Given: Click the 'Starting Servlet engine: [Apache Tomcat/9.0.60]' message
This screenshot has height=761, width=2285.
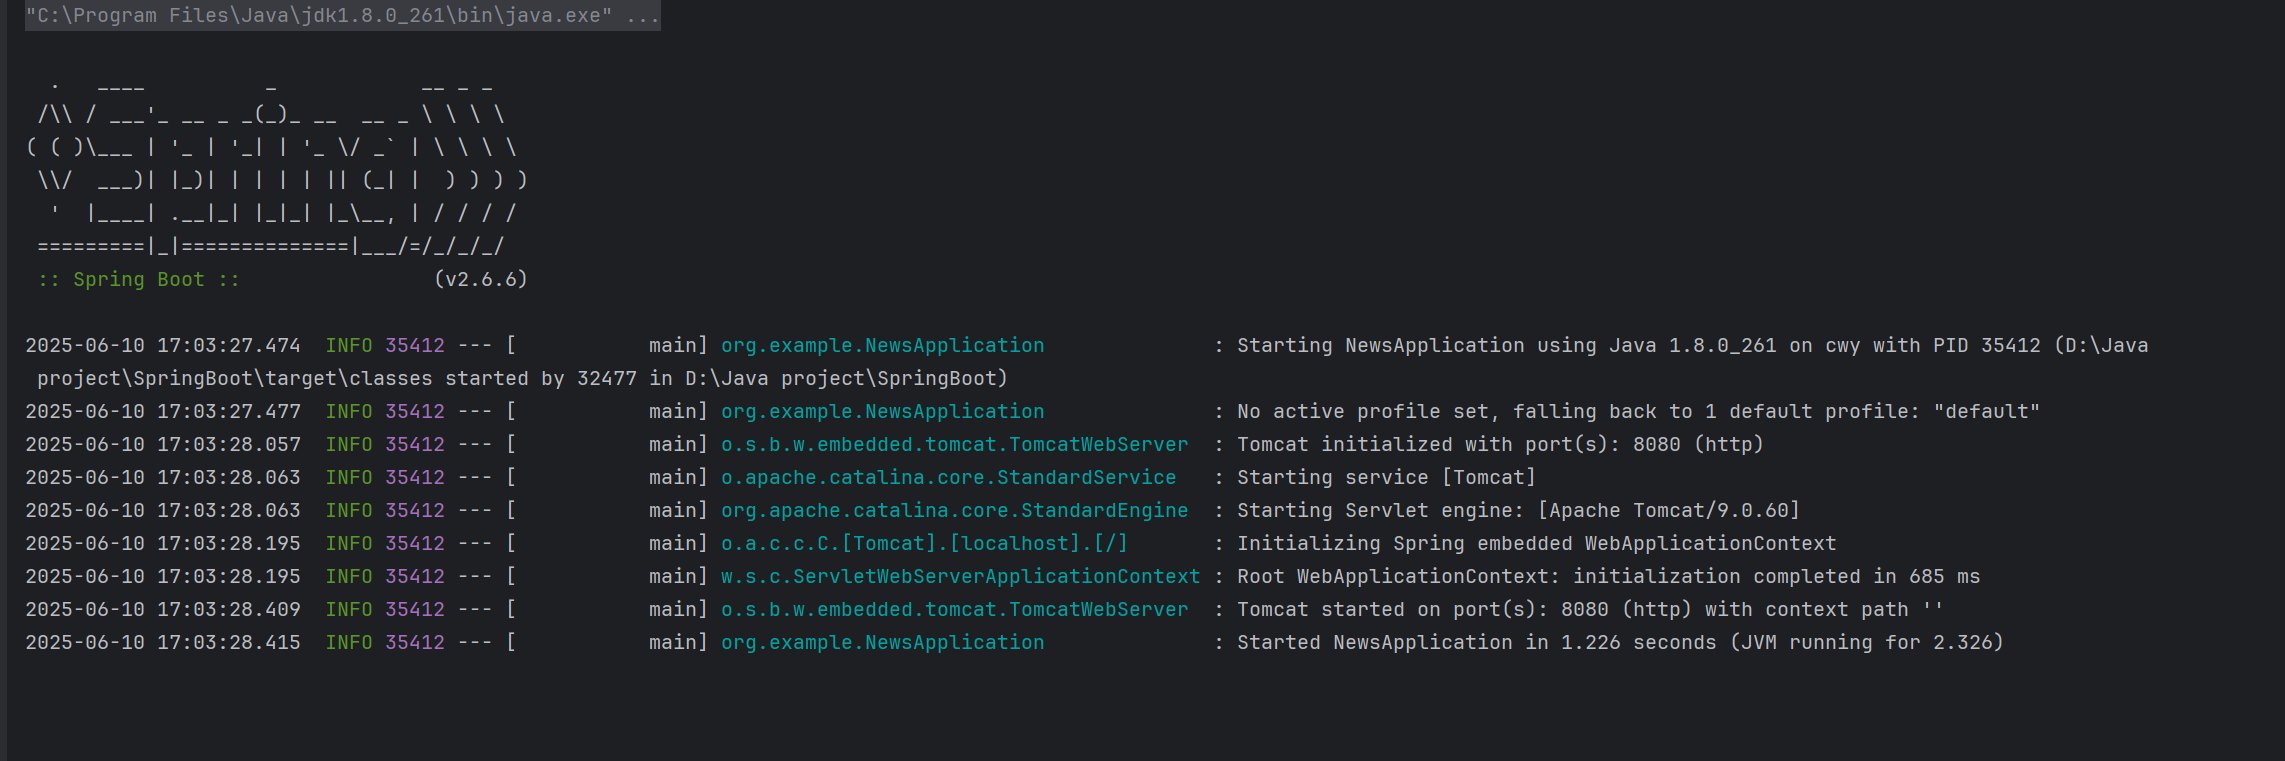Looking at the screenshot, I should pos(1518,510).
